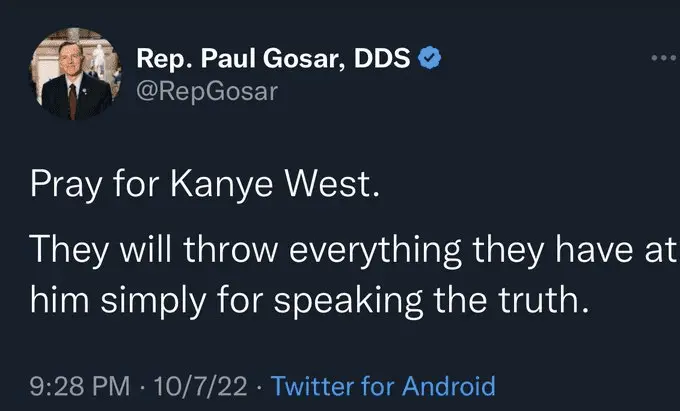Click the Twitter for Android source link
680x411 pixels.
383,385
